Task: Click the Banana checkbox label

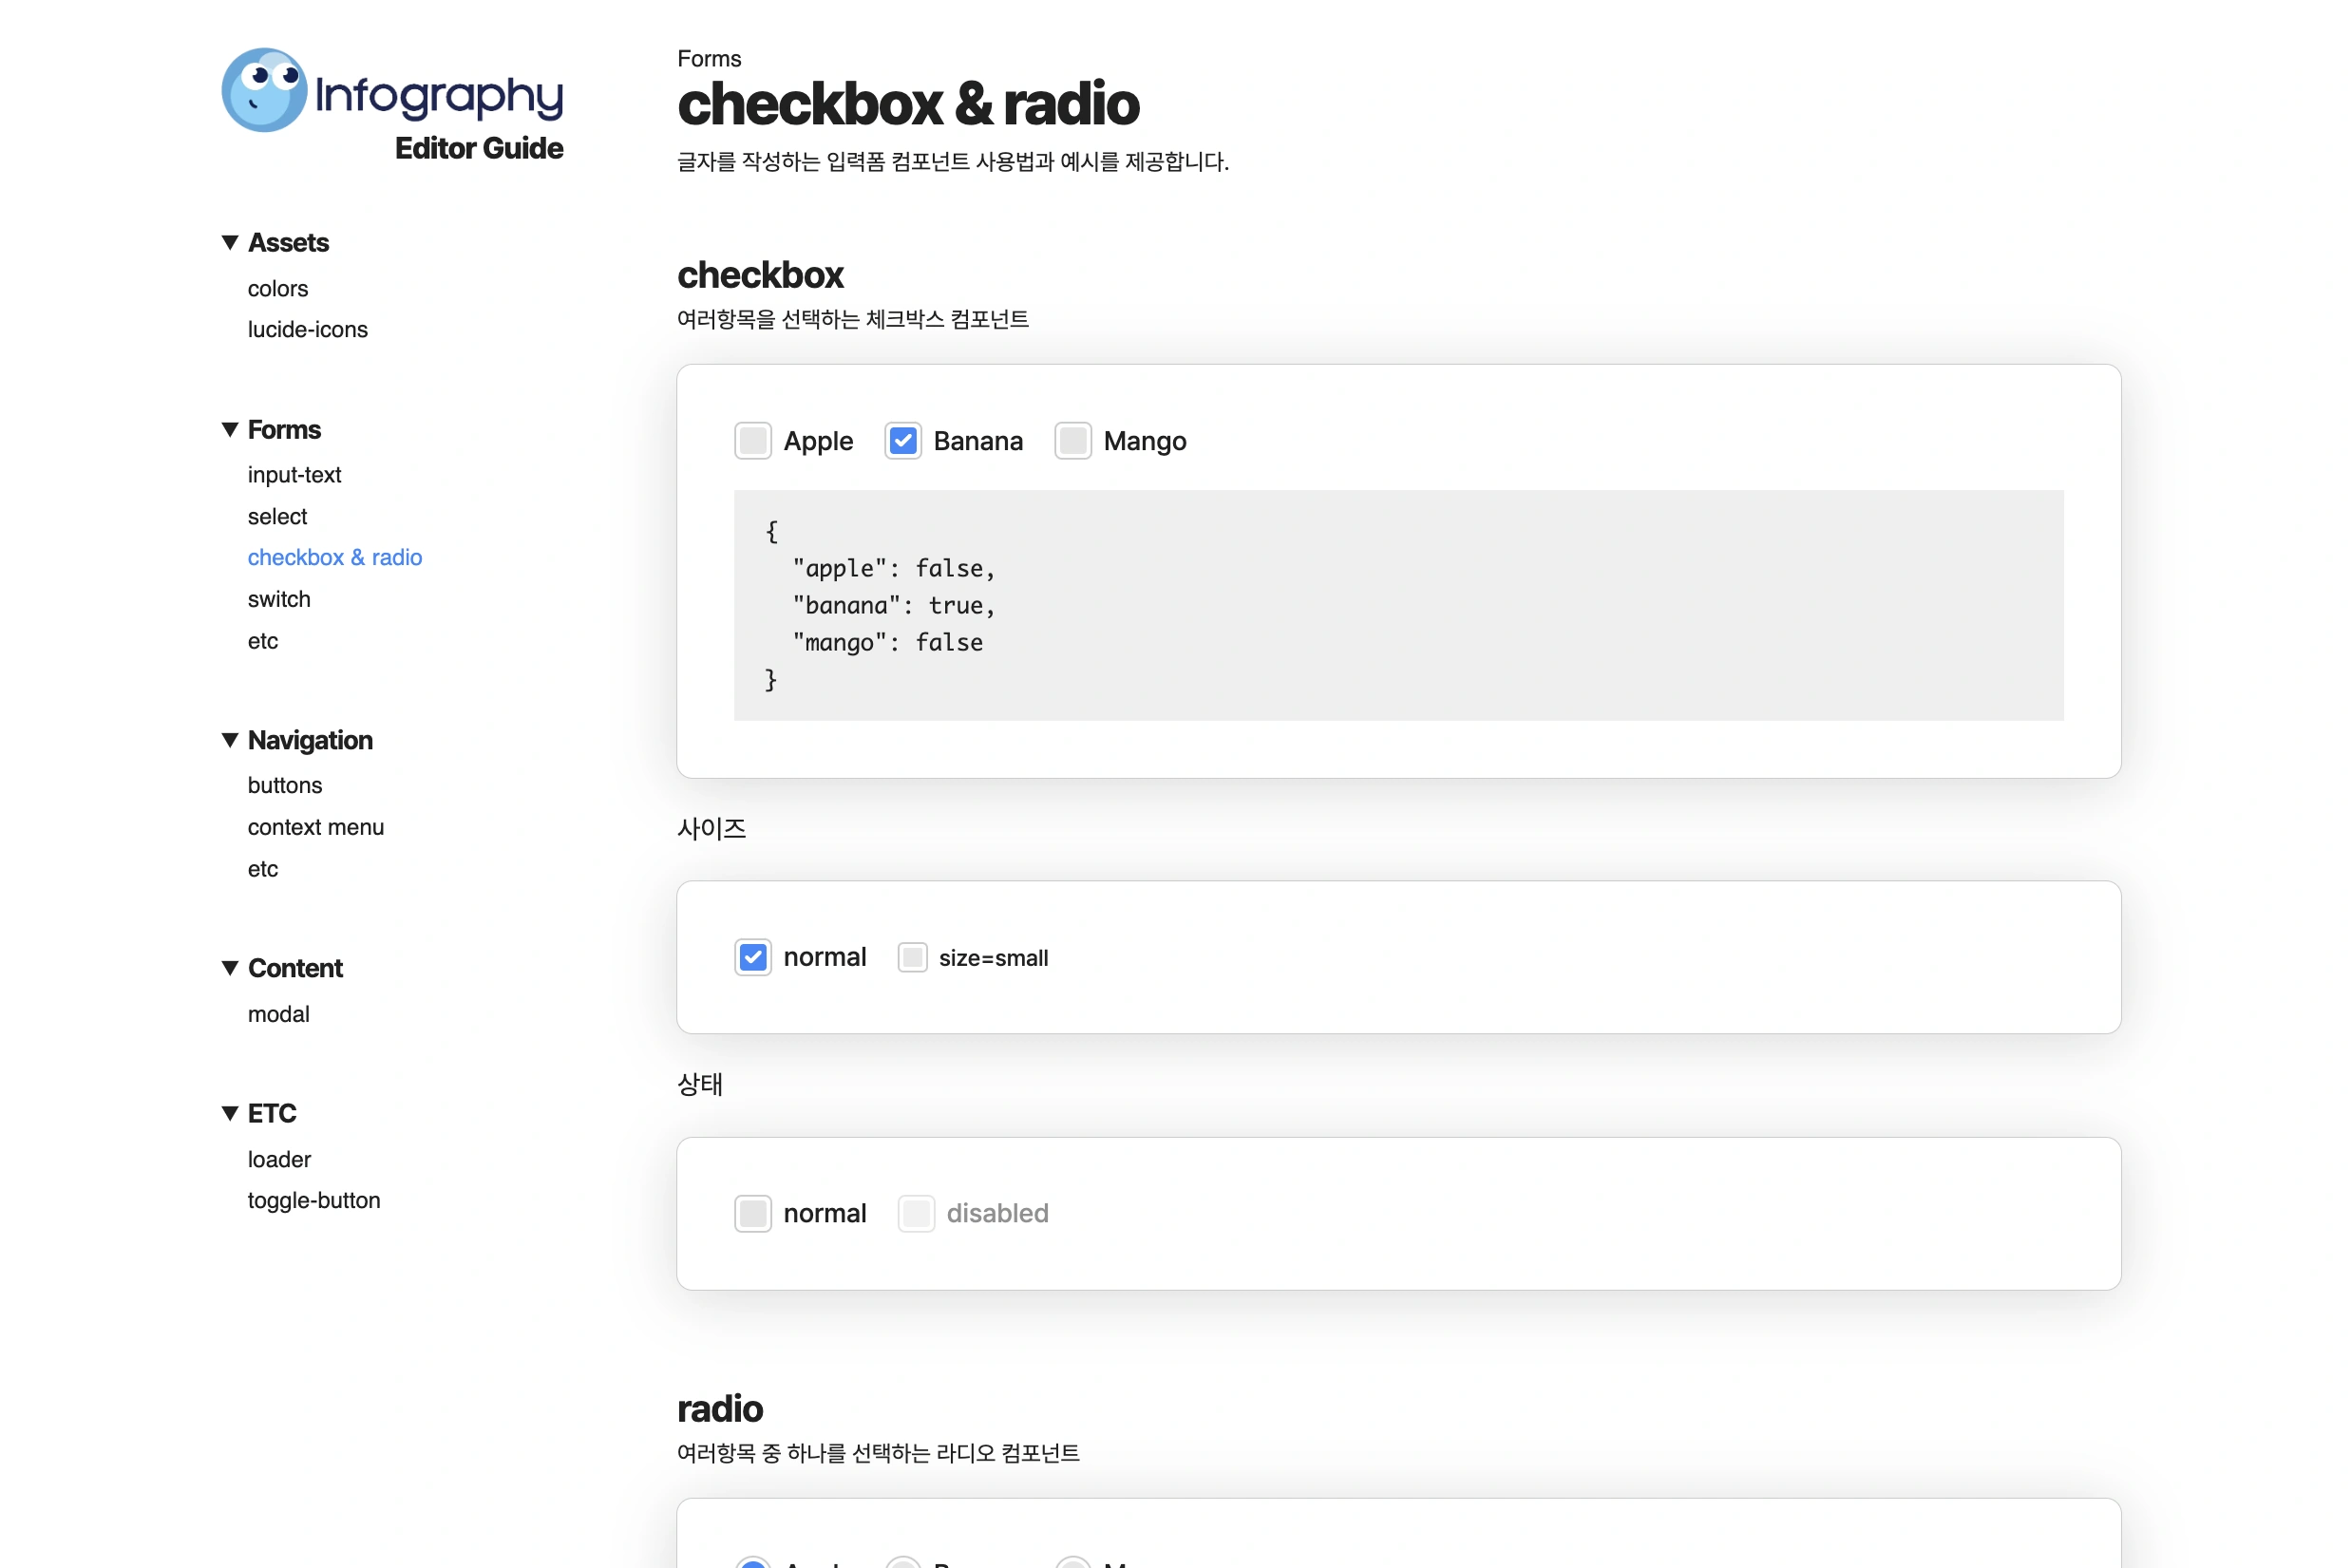Action: (979, 441)
